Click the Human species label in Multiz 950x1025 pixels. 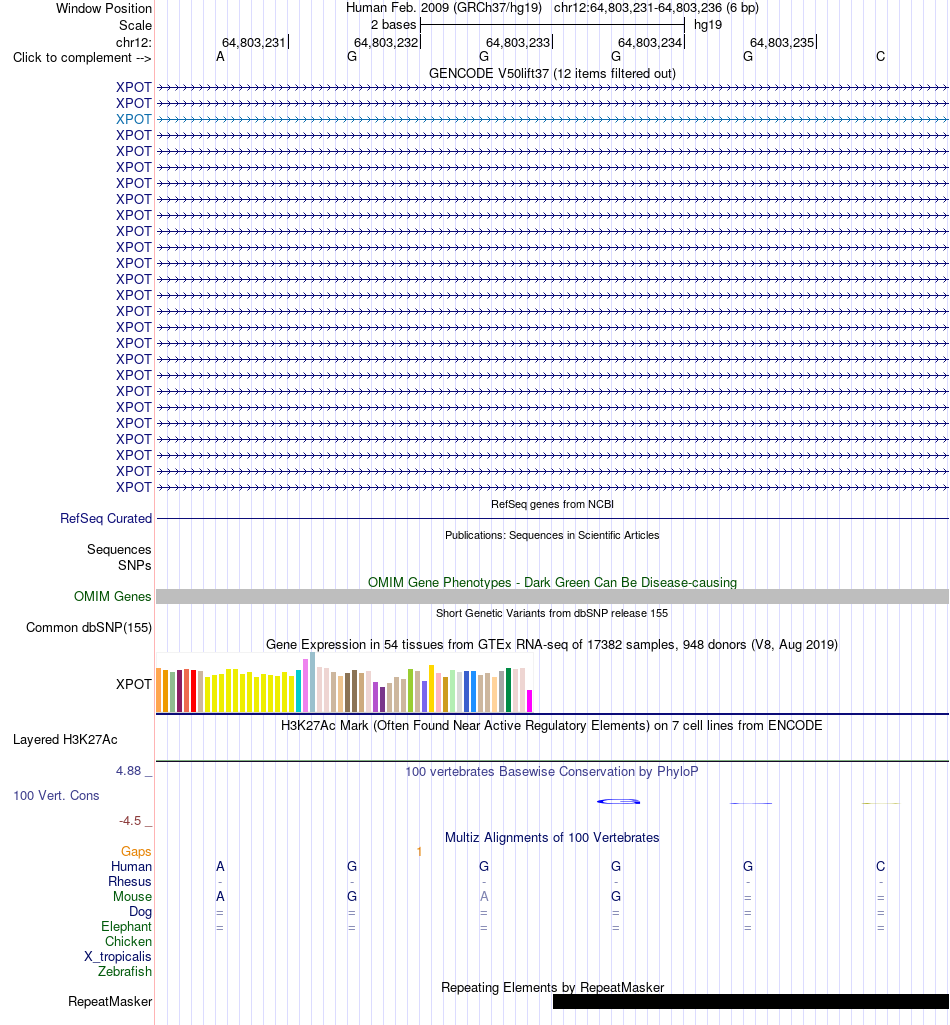click(131, 866)
